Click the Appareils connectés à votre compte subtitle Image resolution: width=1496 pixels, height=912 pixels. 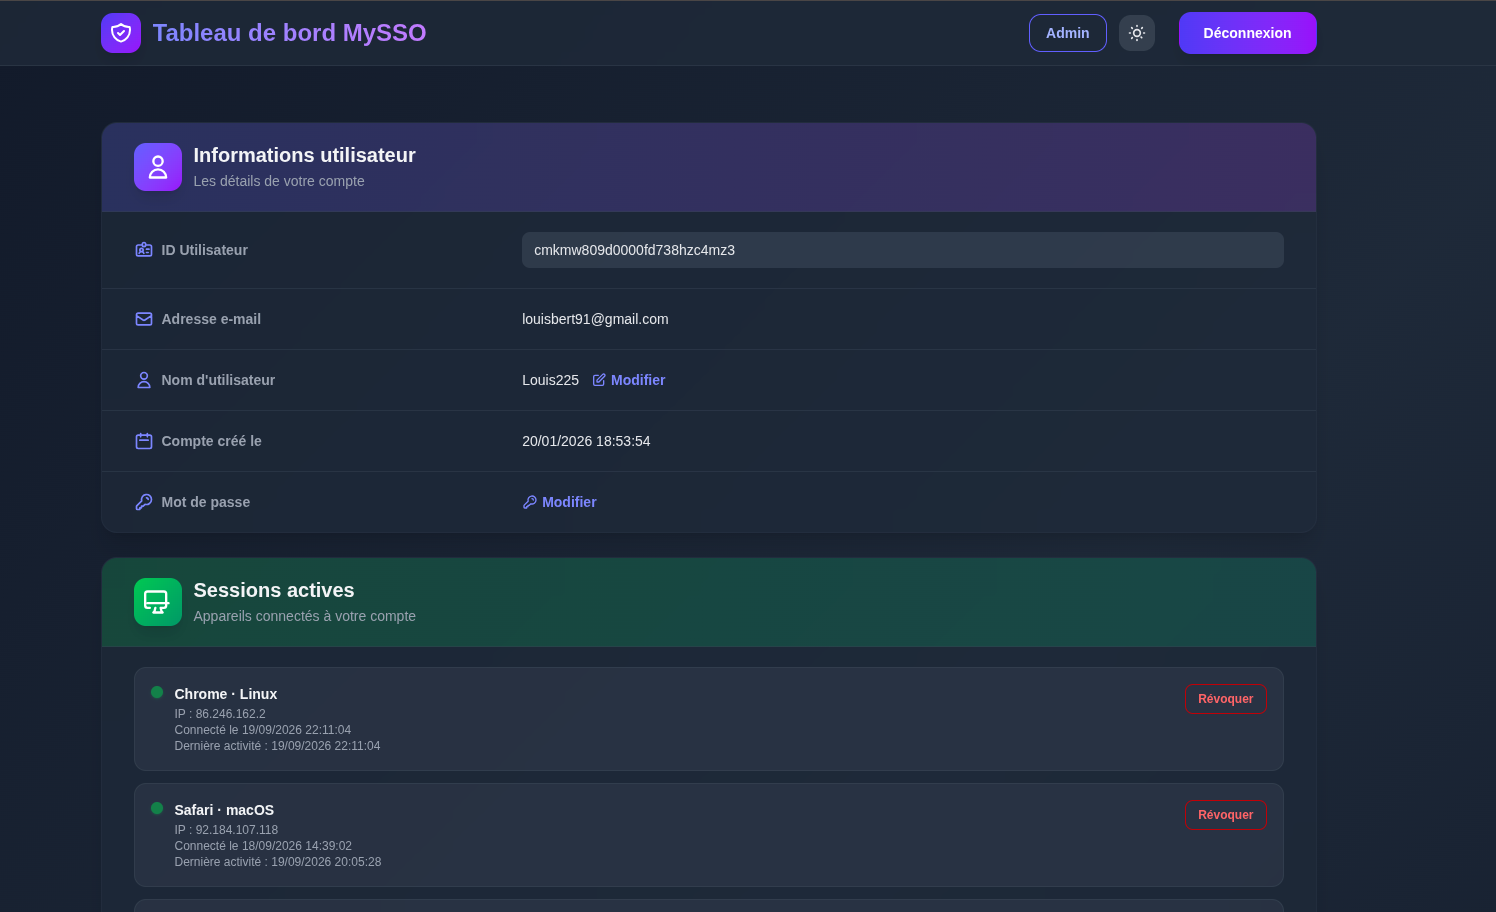[x=305, y=616]
